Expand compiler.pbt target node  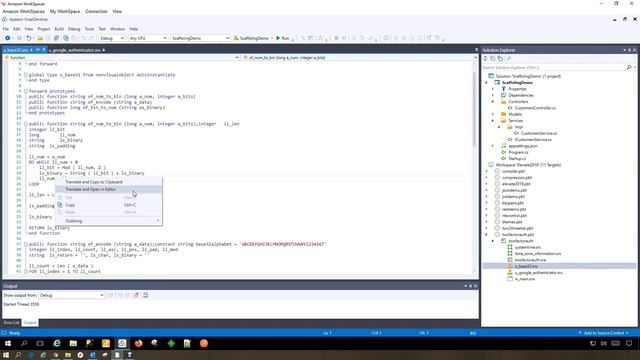click(x=487, y=171)
